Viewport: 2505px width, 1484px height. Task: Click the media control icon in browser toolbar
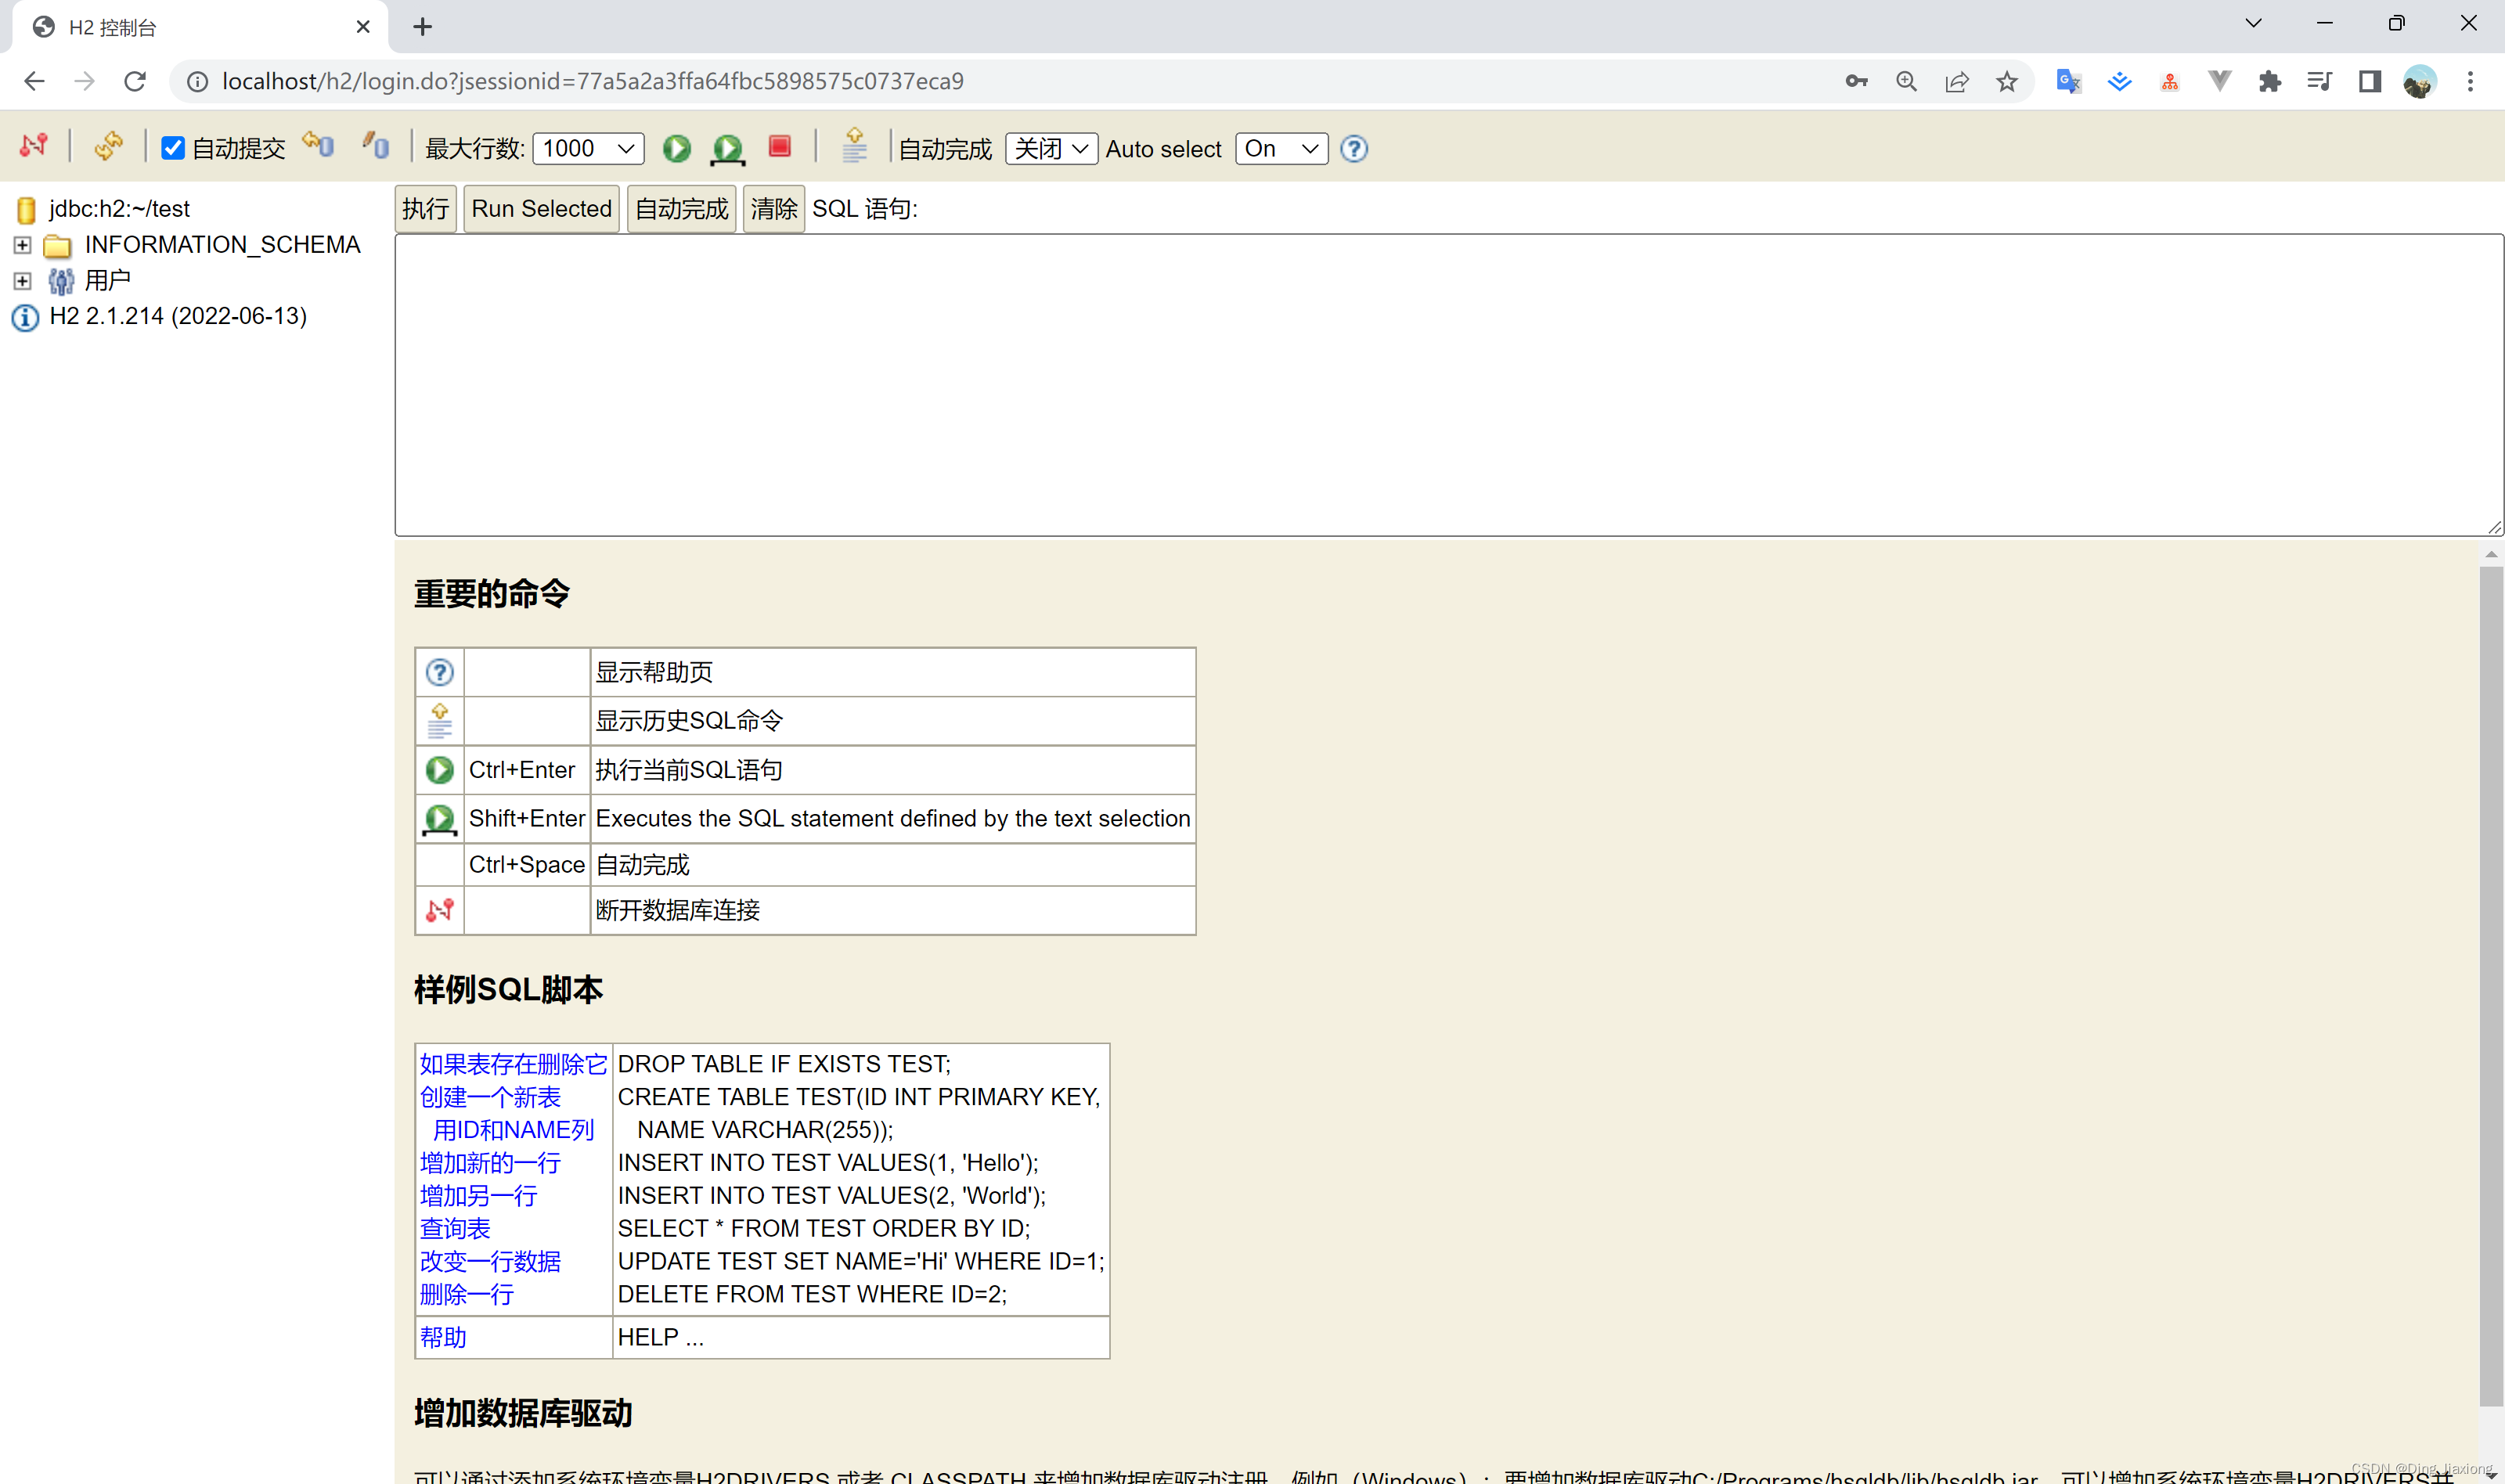pyautogui.click(x=2320, y=81)
